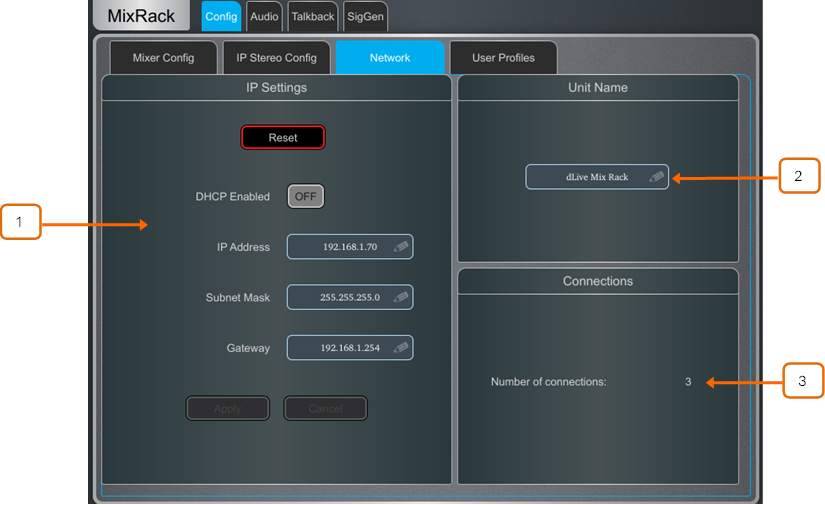Click the 192.168.1.70 IP address text
Image resolution: width=825 pixels, height=505 pixels.
(349, 247)
